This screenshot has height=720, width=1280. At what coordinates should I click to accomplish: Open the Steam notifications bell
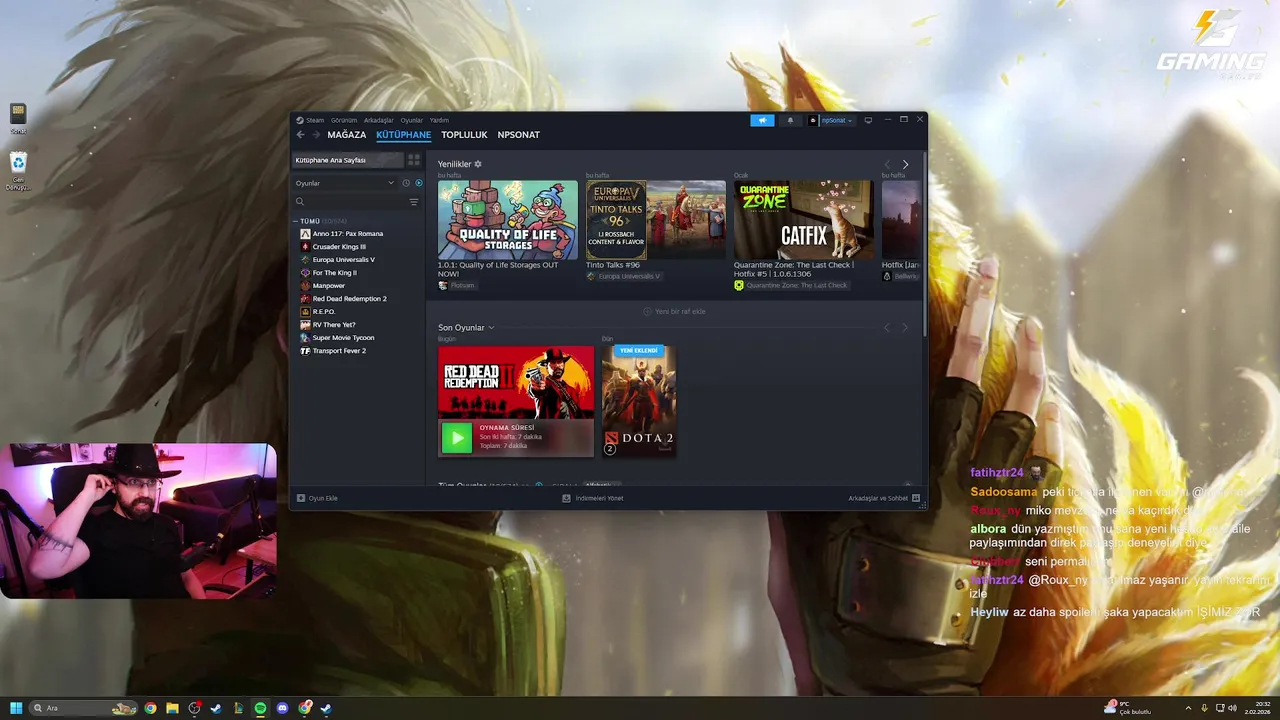click(x=790, y=120)
